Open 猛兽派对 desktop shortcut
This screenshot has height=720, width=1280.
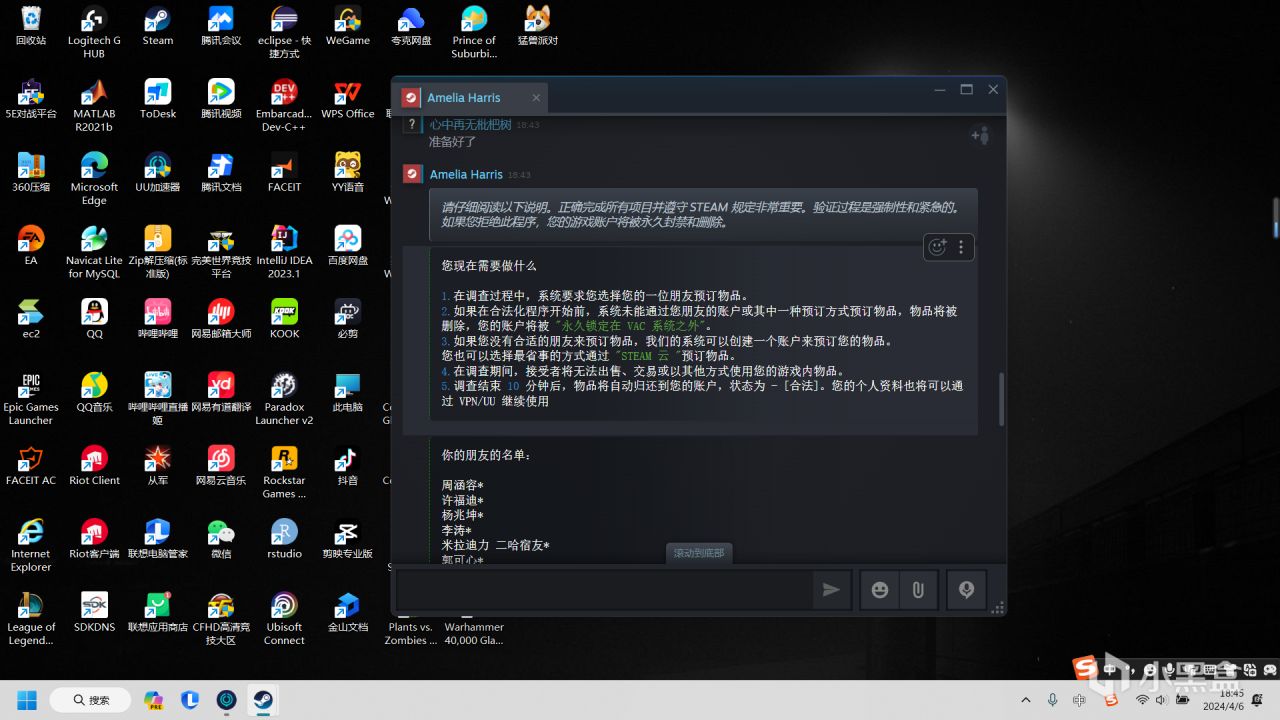538,26
